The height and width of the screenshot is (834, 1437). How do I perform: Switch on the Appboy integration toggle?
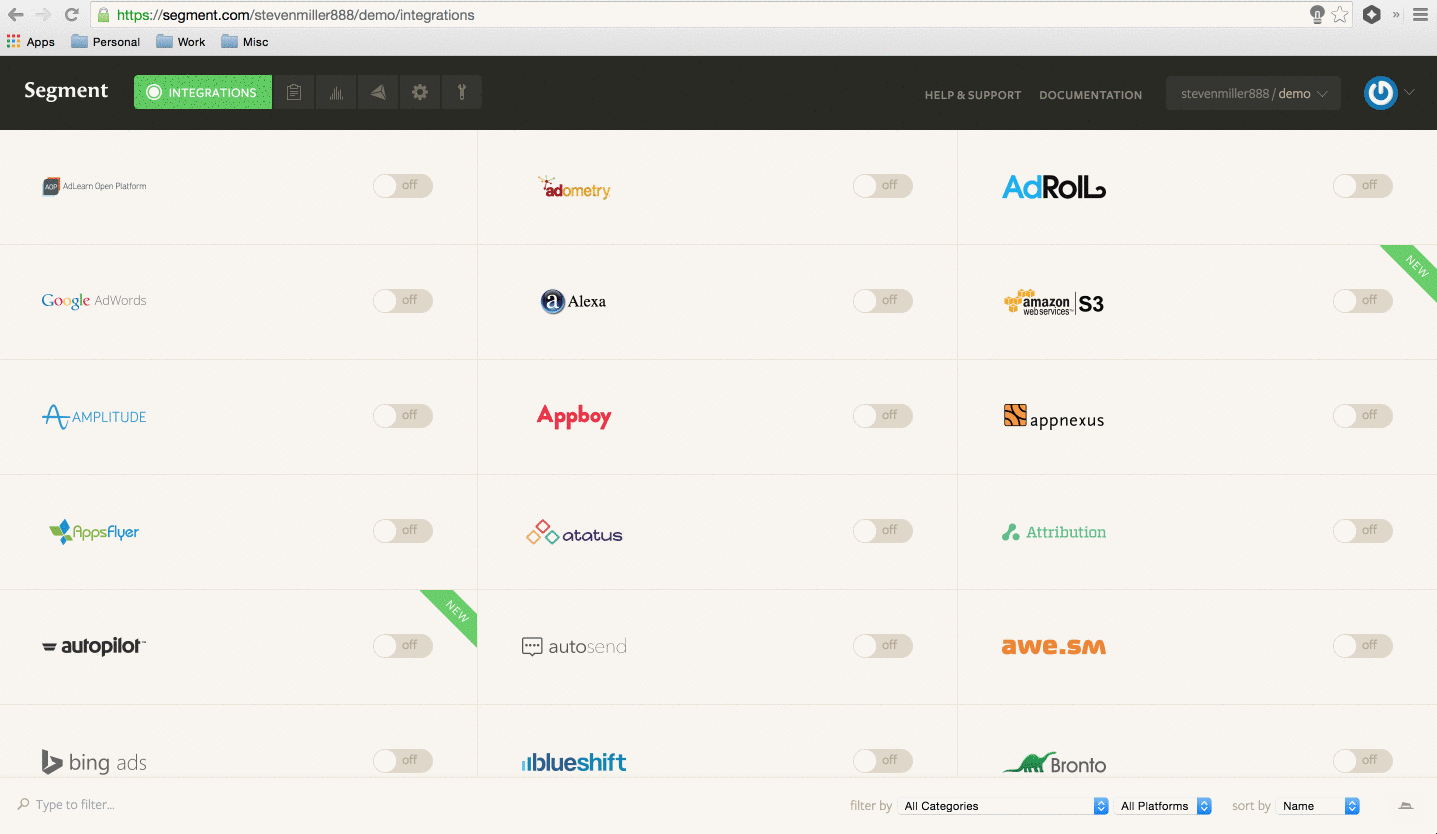pos(882,415)
